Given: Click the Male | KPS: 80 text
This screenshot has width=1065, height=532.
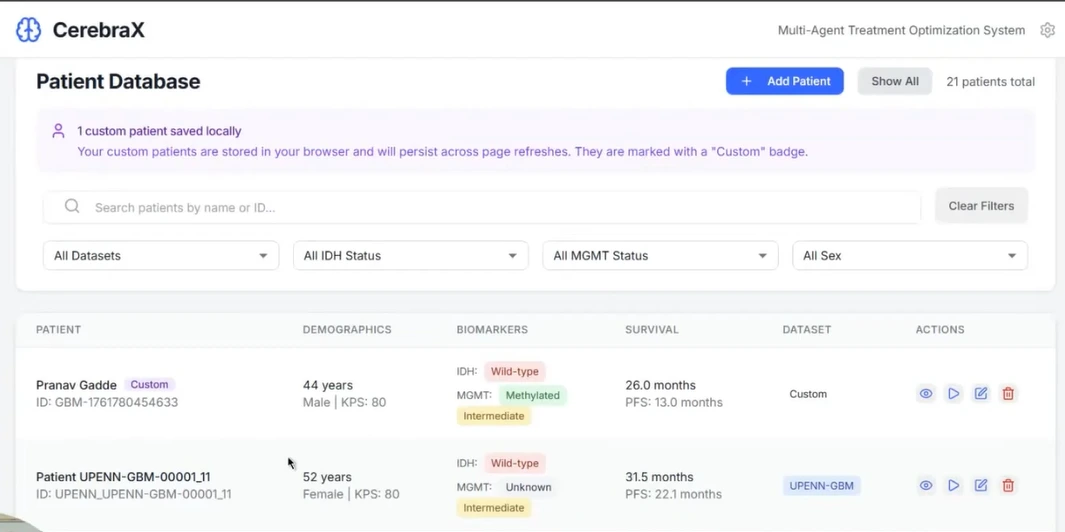Looking at the screenshot, I should tap(344, 402).
